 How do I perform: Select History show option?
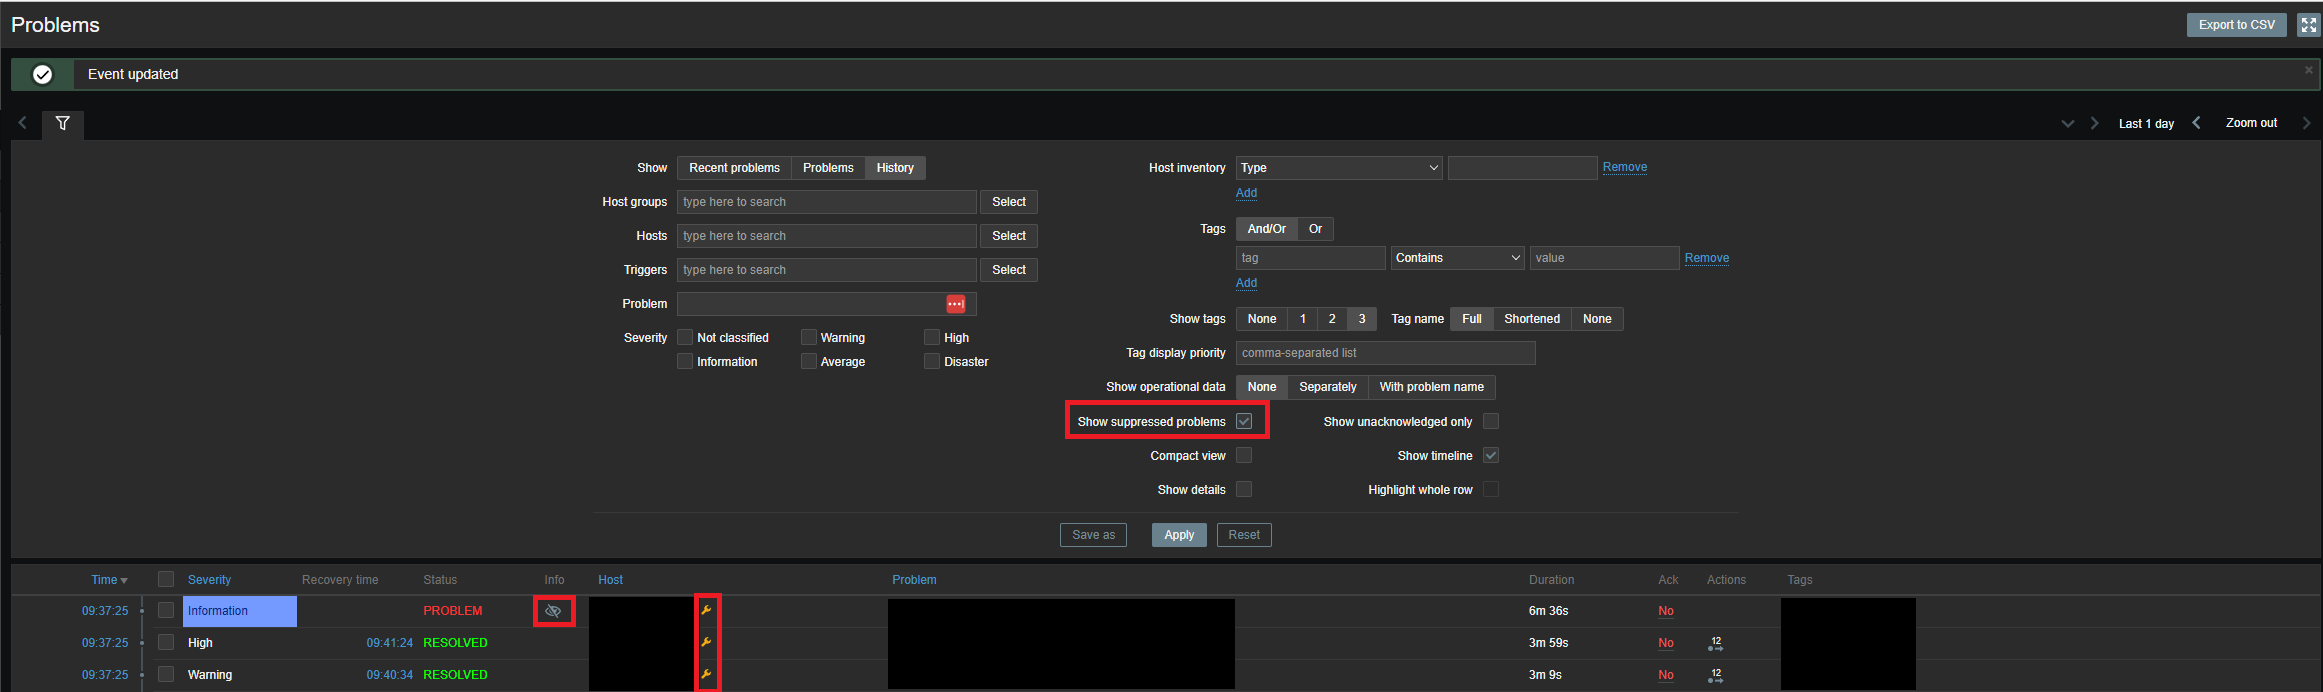[895, 168]
